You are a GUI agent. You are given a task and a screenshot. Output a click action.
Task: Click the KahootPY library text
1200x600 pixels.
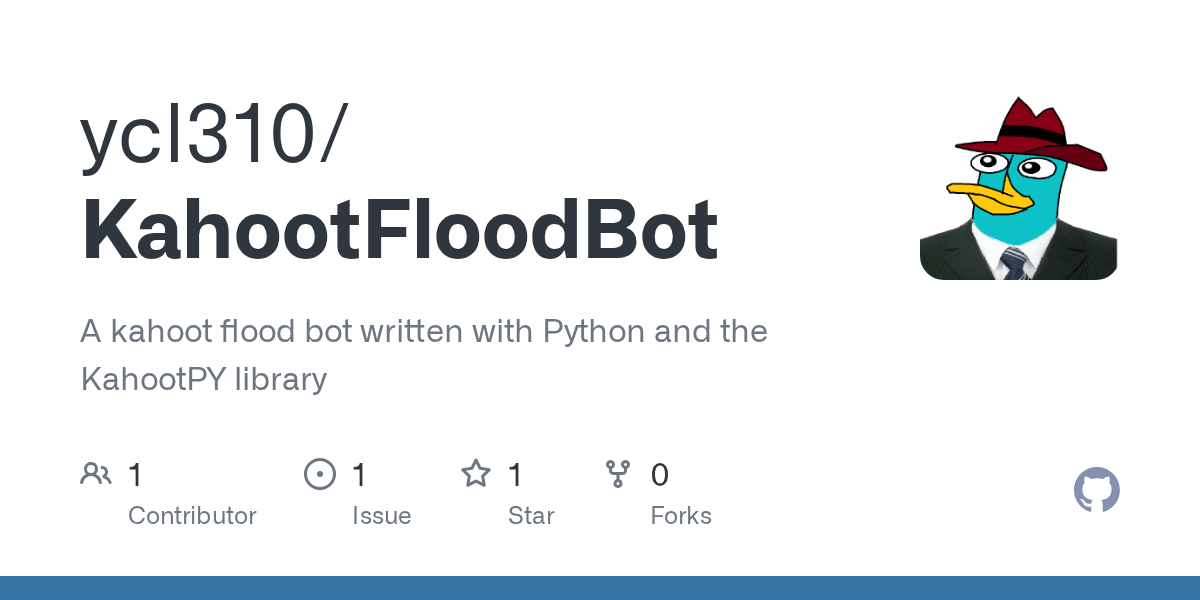coord(203,379)
